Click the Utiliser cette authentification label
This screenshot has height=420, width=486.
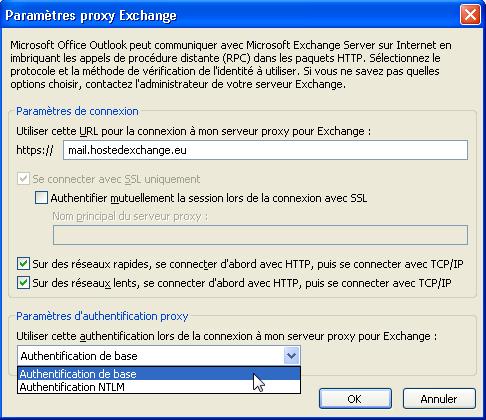(226, 336)
